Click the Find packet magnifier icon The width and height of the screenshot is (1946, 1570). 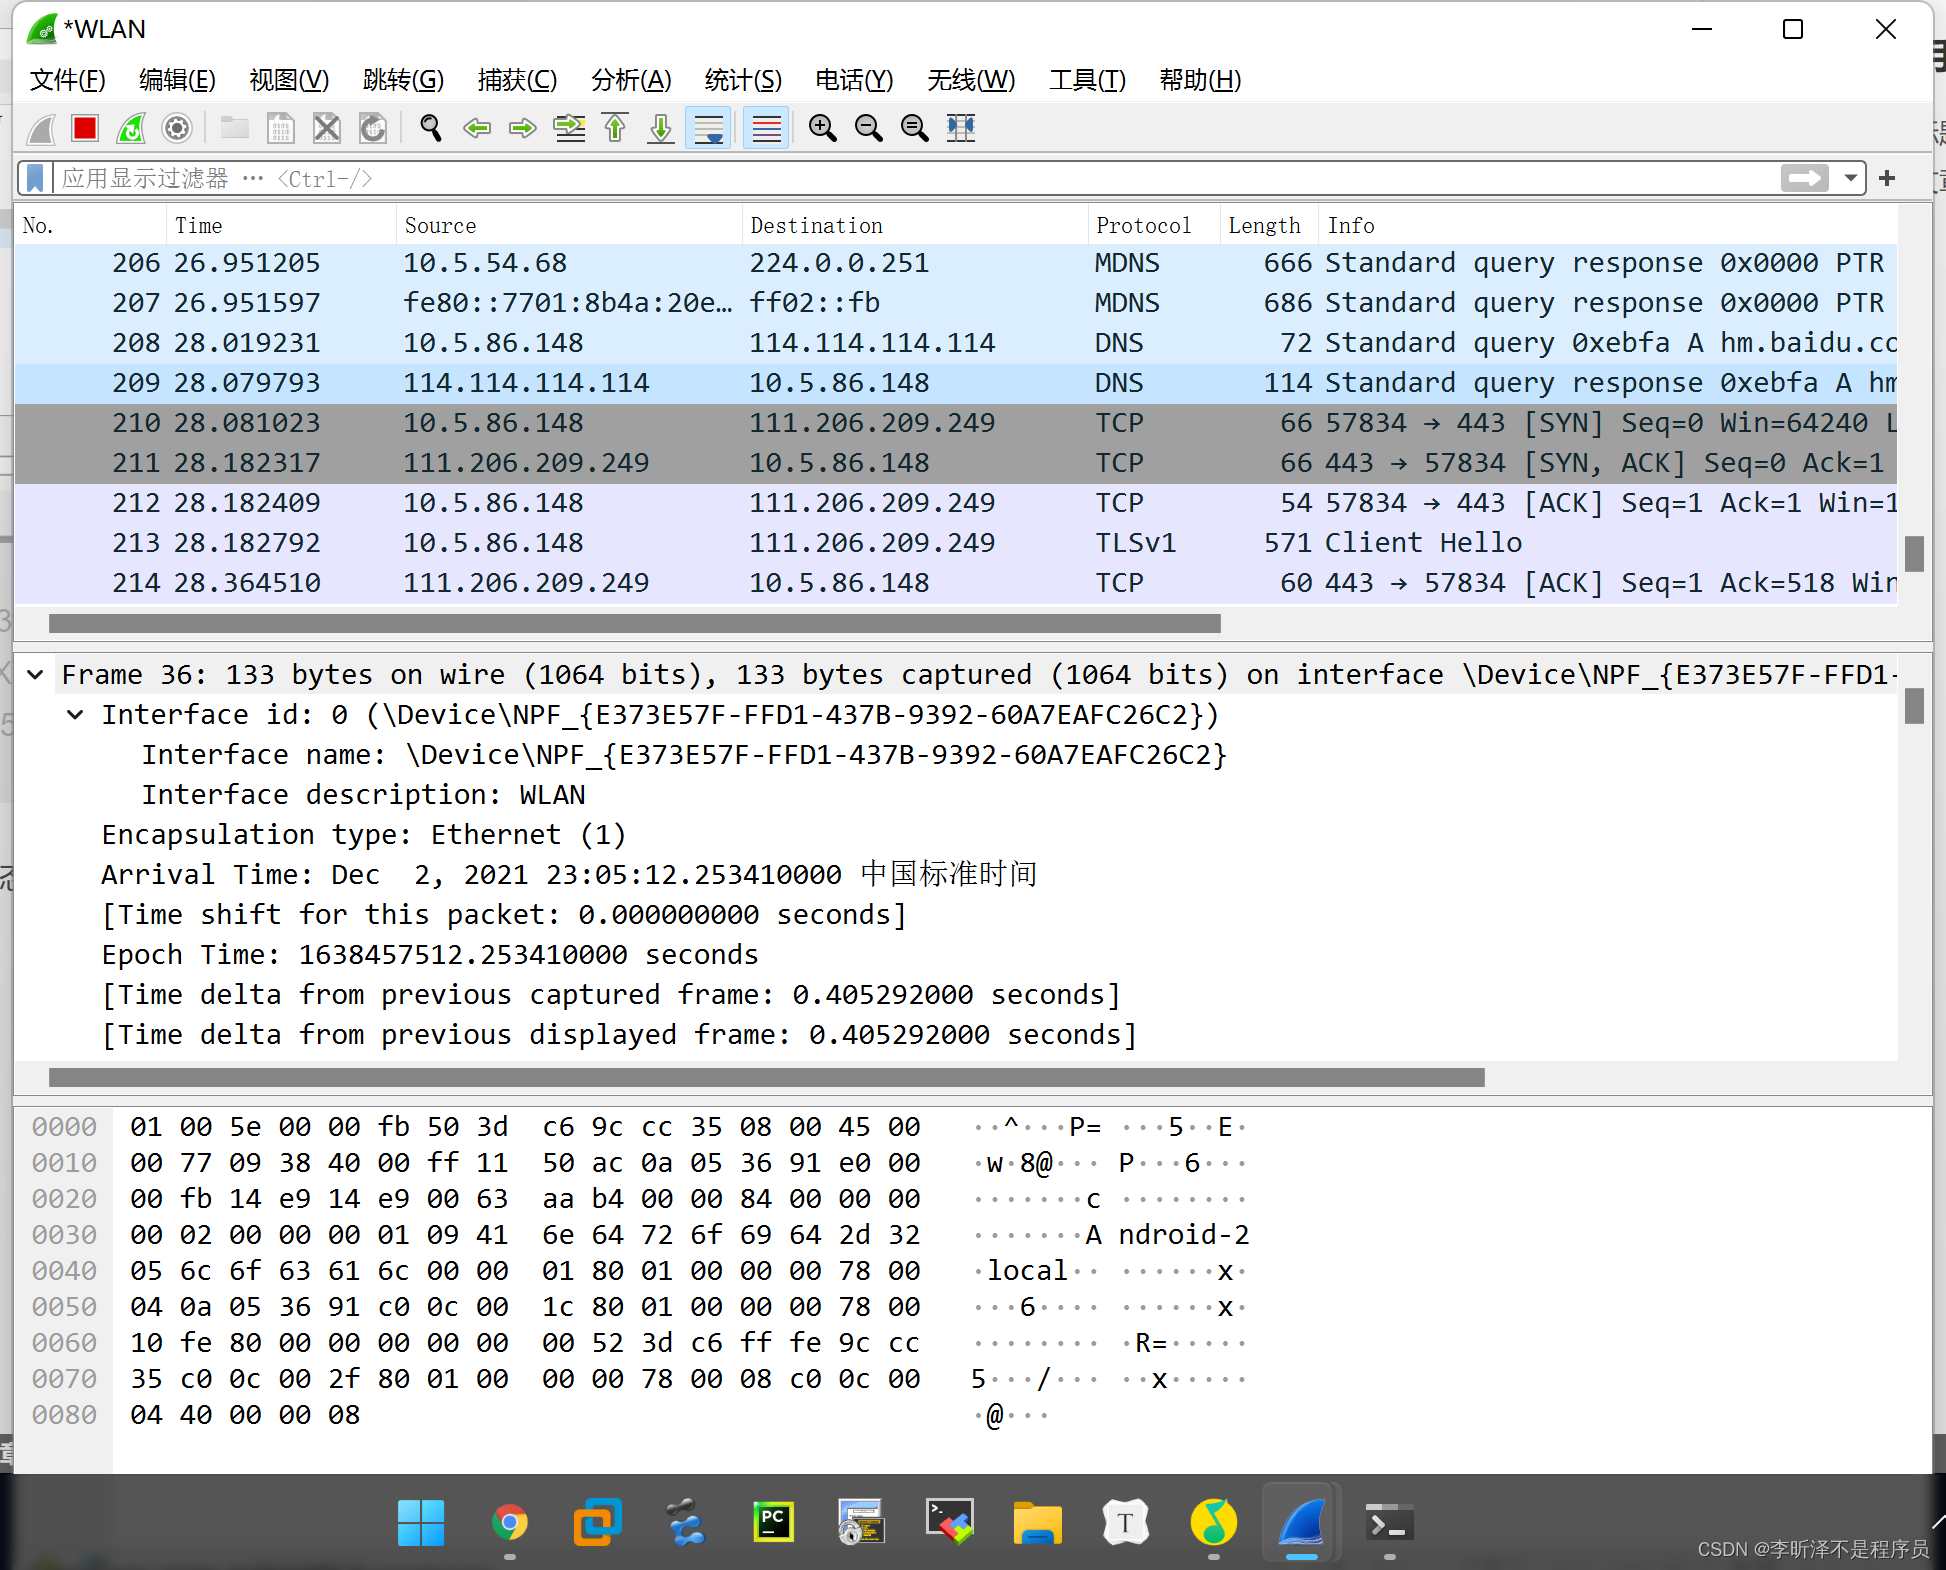pyautogui.click(x=431, y=128)
